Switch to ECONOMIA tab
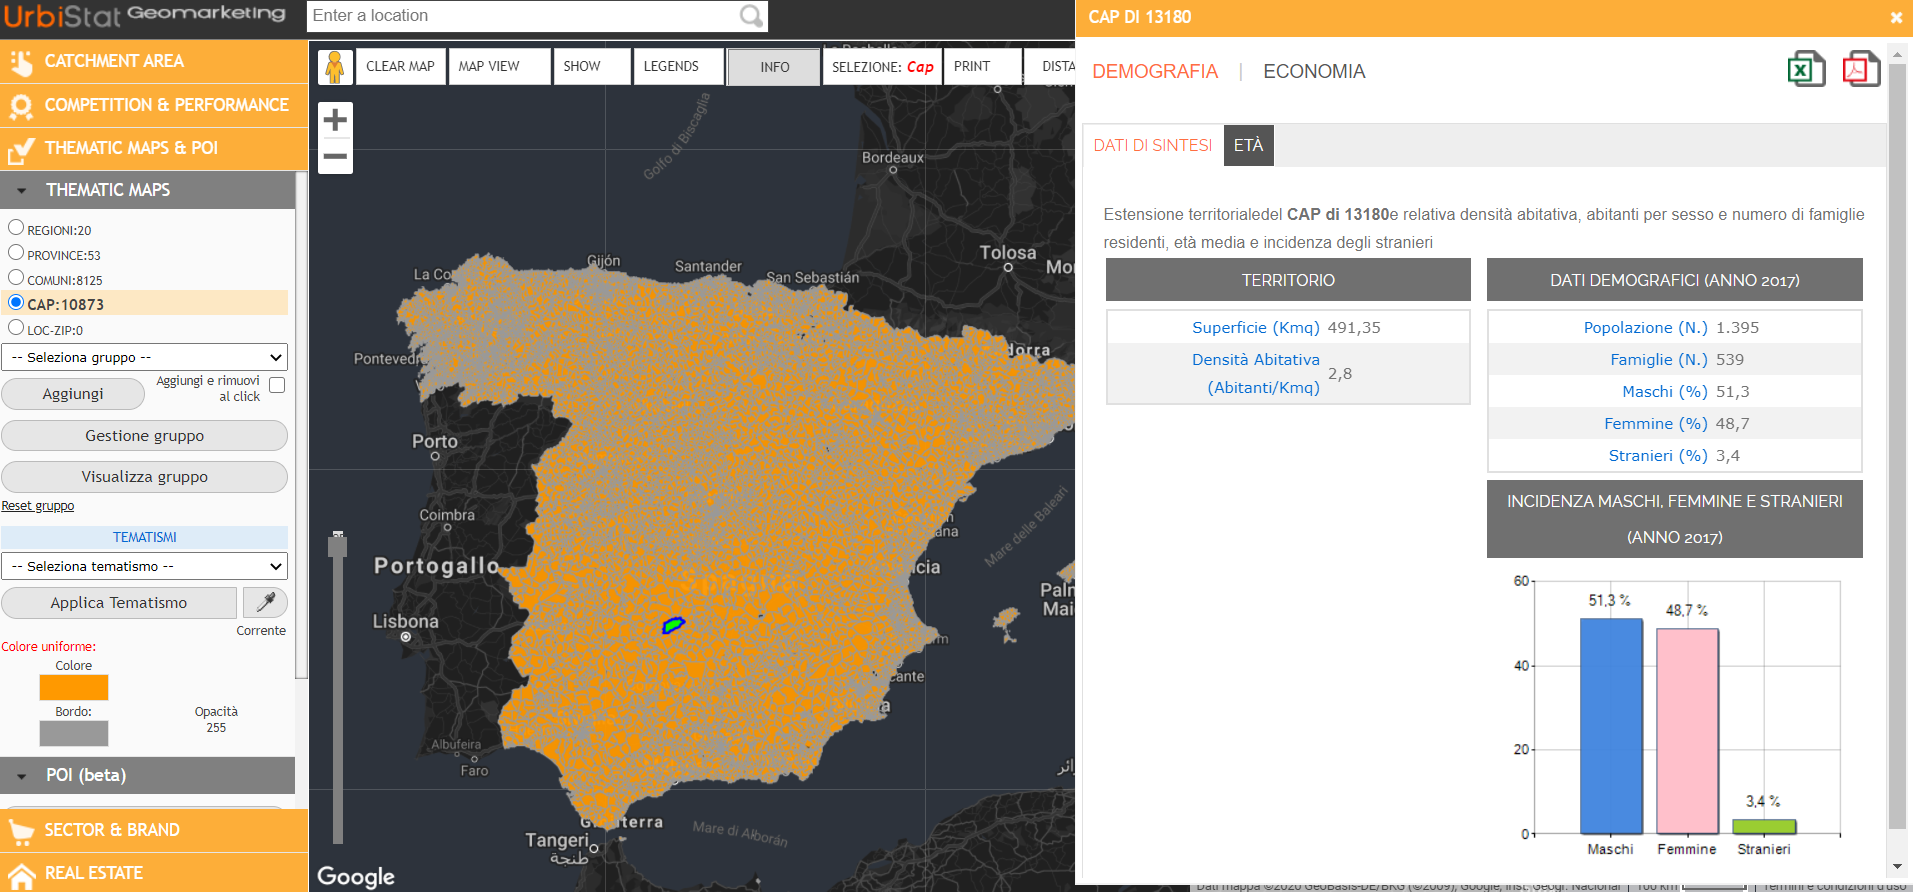The image size is (1913, 892). point(1314,71)
